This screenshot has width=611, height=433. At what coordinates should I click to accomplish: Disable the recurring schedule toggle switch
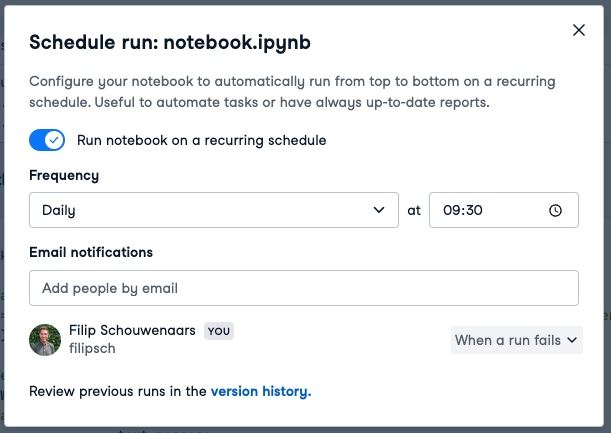click(47, 140)
